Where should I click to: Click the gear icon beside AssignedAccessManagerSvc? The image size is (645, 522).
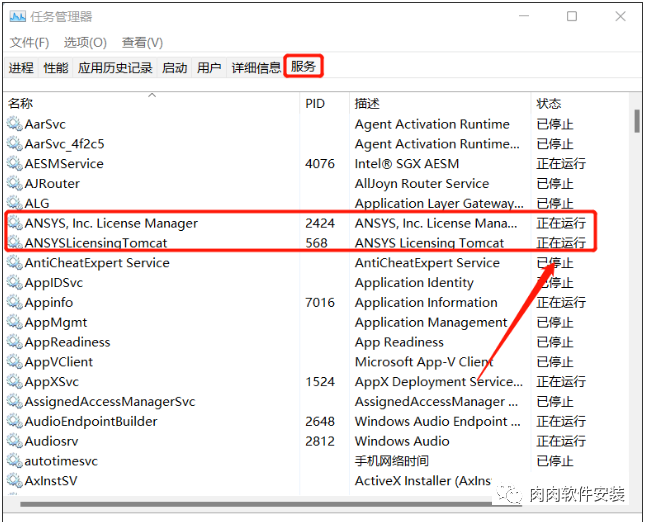(14, 401)
